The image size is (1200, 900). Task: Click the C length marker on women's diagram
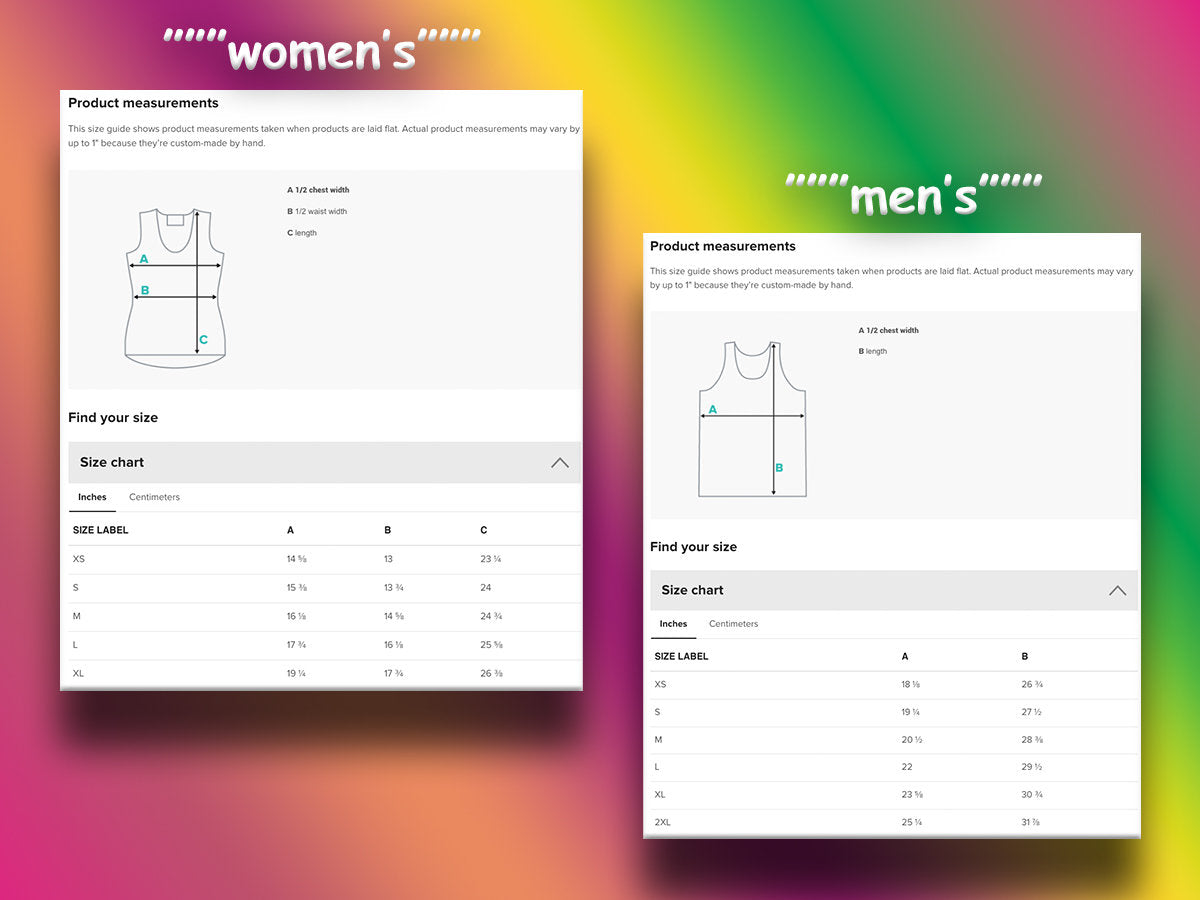203,340
